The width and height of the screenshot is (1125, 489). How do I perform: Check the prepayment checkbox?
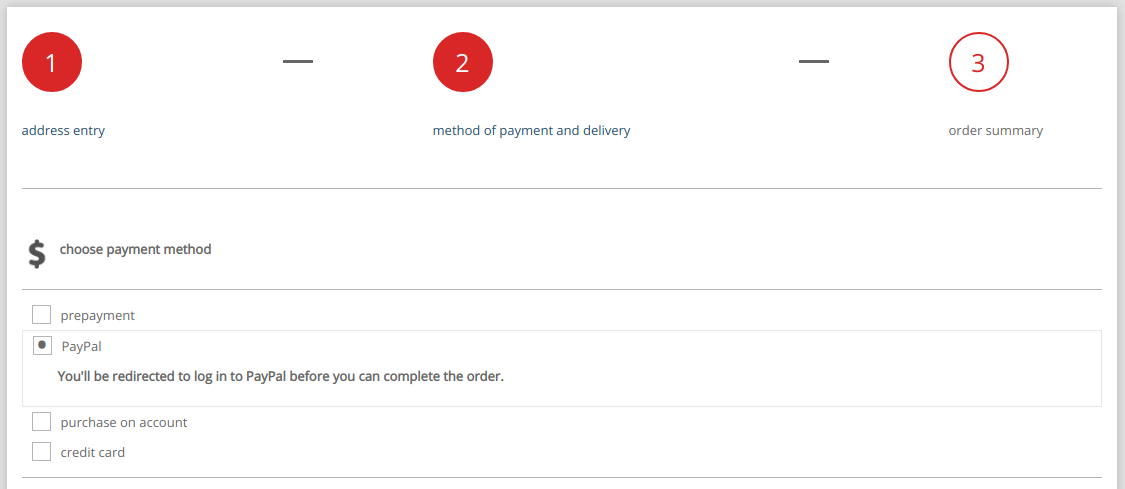(x=42, y=315)
